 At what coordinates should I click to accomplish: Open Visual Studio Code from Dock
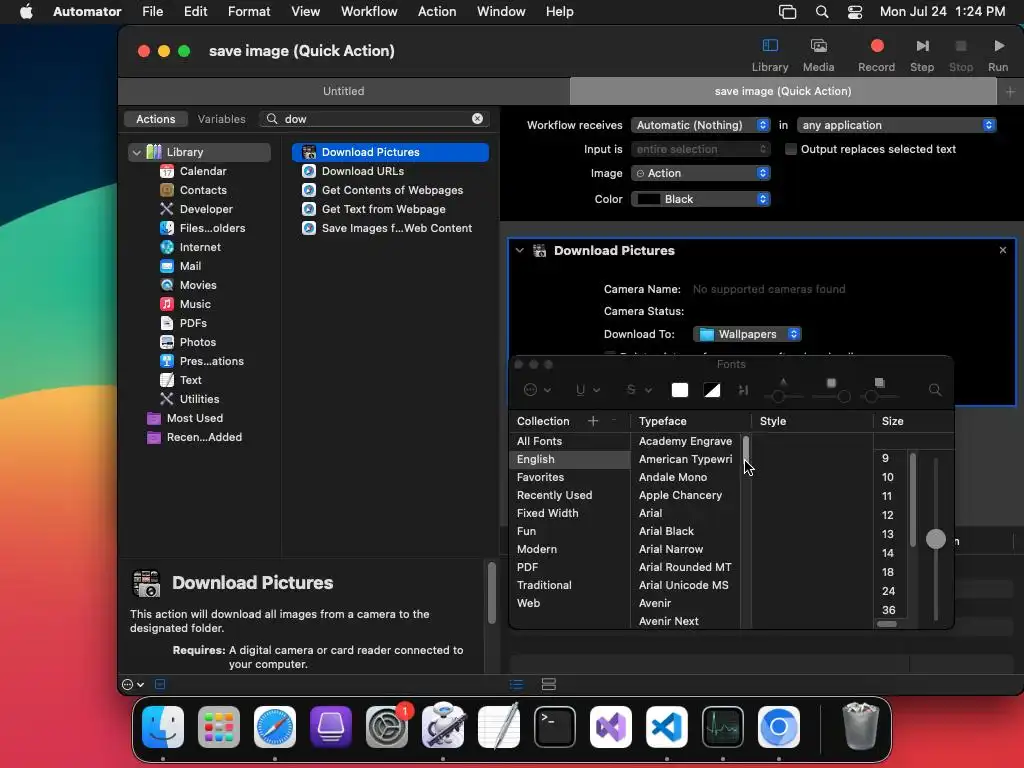tap(666, 726)
